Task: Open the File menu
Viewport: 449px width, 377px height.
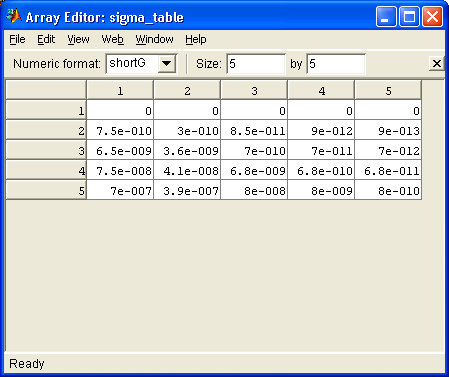Action: click(x=17, y=39)
